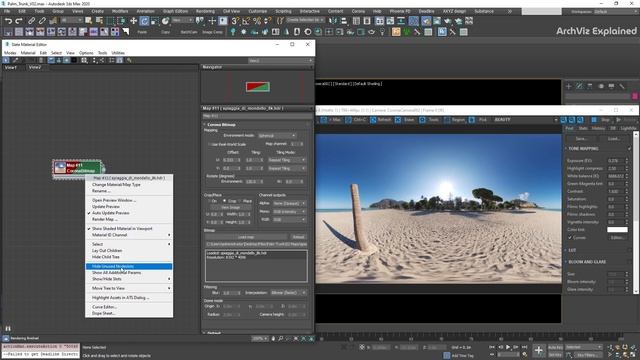Screen dimensions: 640x360
Task: Click the Zoom magnifier icon at the Slate editor bottom
Action: pos(281,338)
